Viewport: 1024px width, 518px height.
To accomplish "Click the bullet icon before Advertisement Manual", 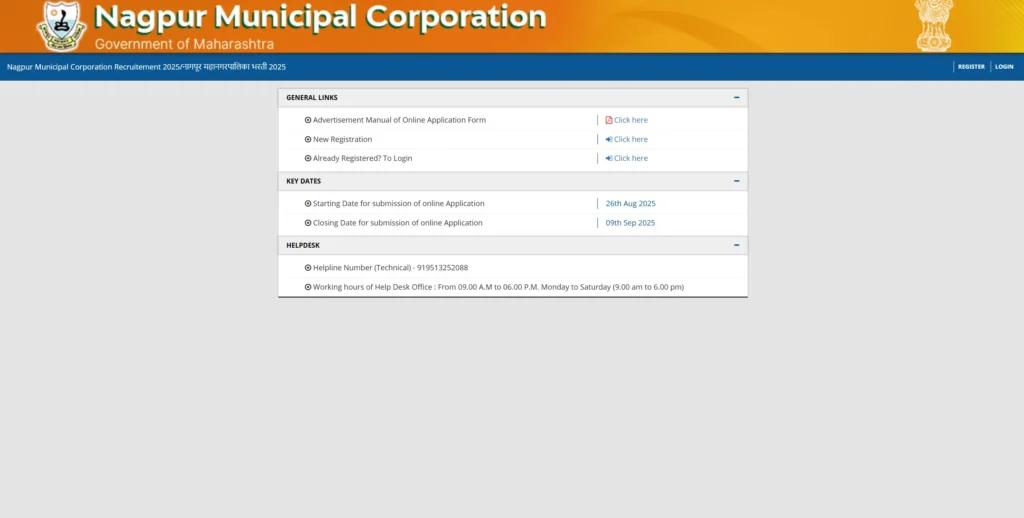I will [308, 120].
